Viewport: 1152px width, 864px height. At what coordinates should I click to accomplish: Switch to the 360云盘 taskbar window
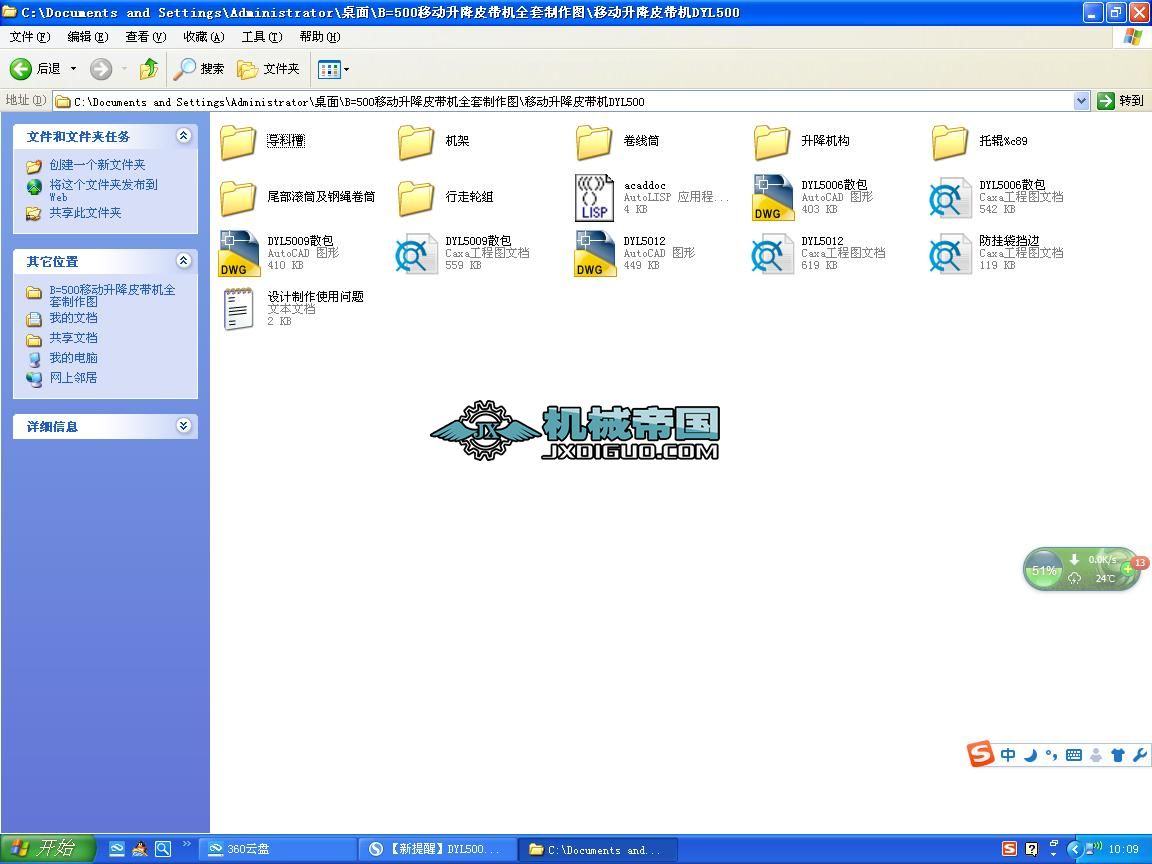pos(278,849)
